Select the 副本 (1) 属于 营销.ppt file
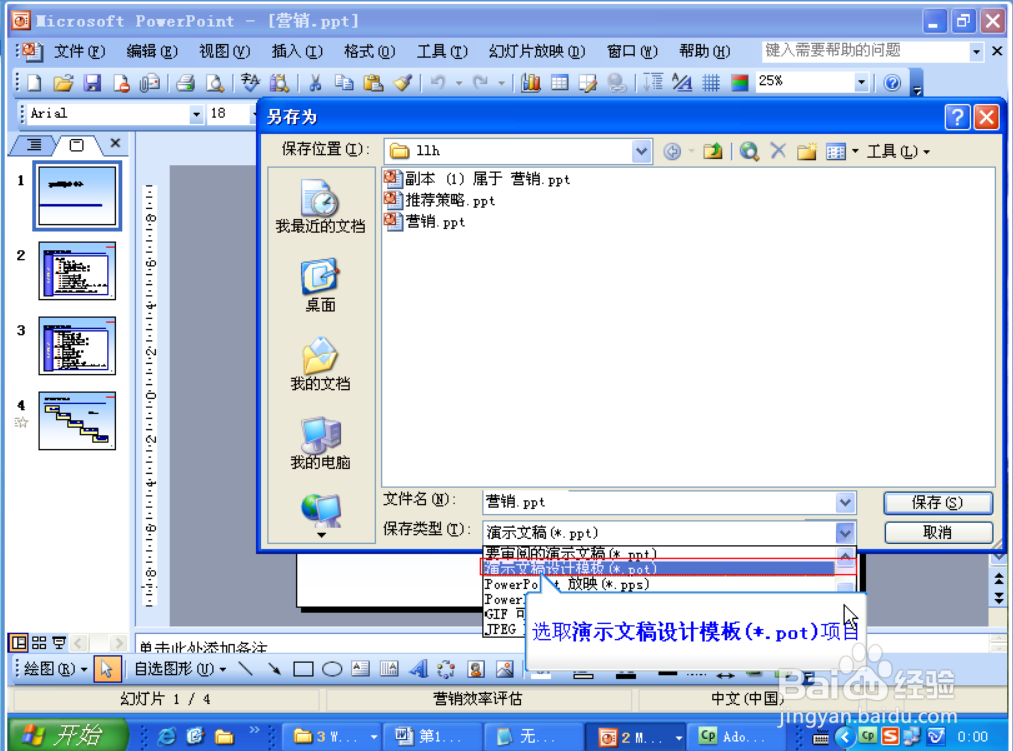The image size is (1013, 751). 477,179
